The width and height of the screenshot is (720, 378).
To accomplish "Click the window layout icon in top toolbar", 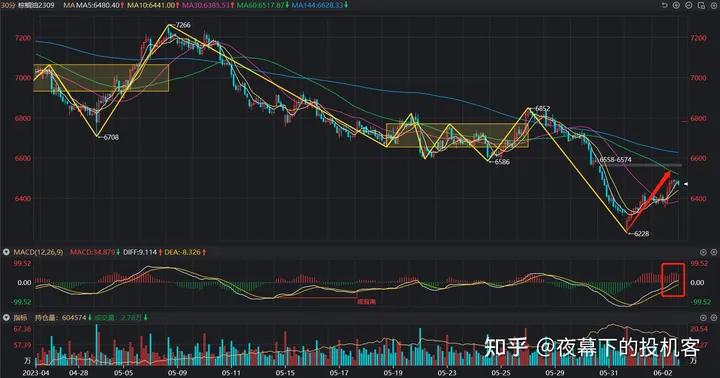I will coord(701,5).
